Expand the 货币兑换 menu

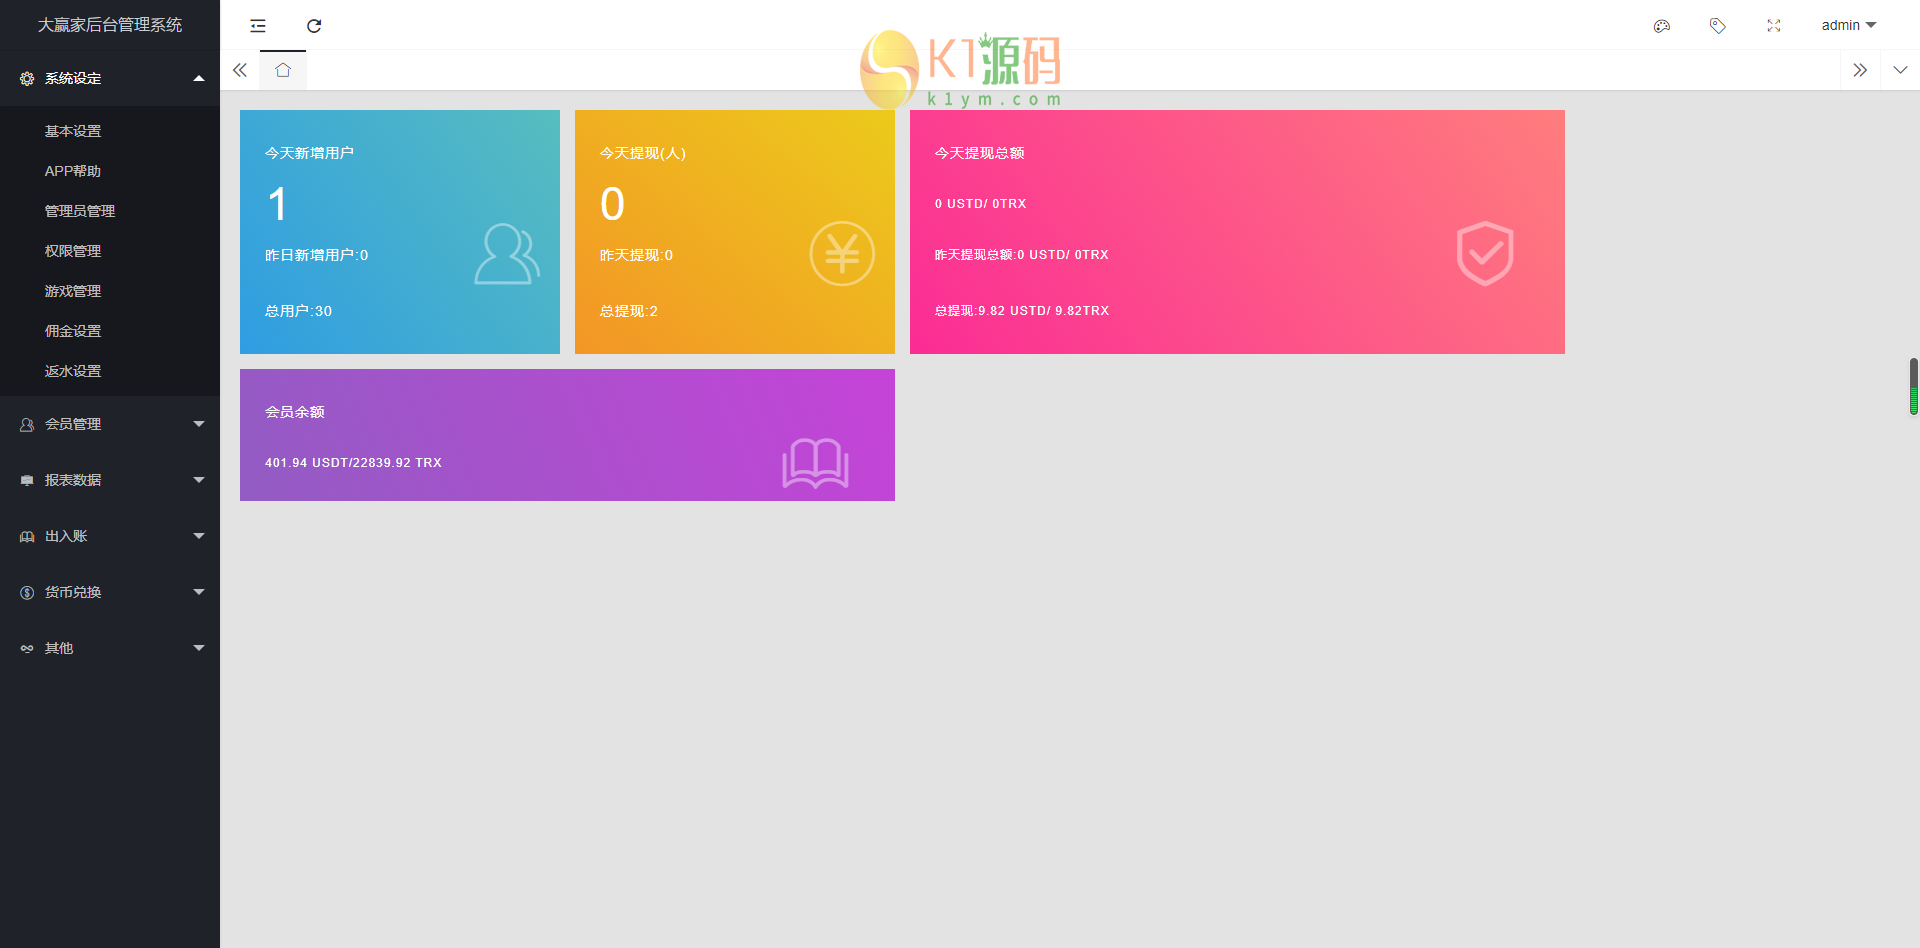[x=110, y=592]
